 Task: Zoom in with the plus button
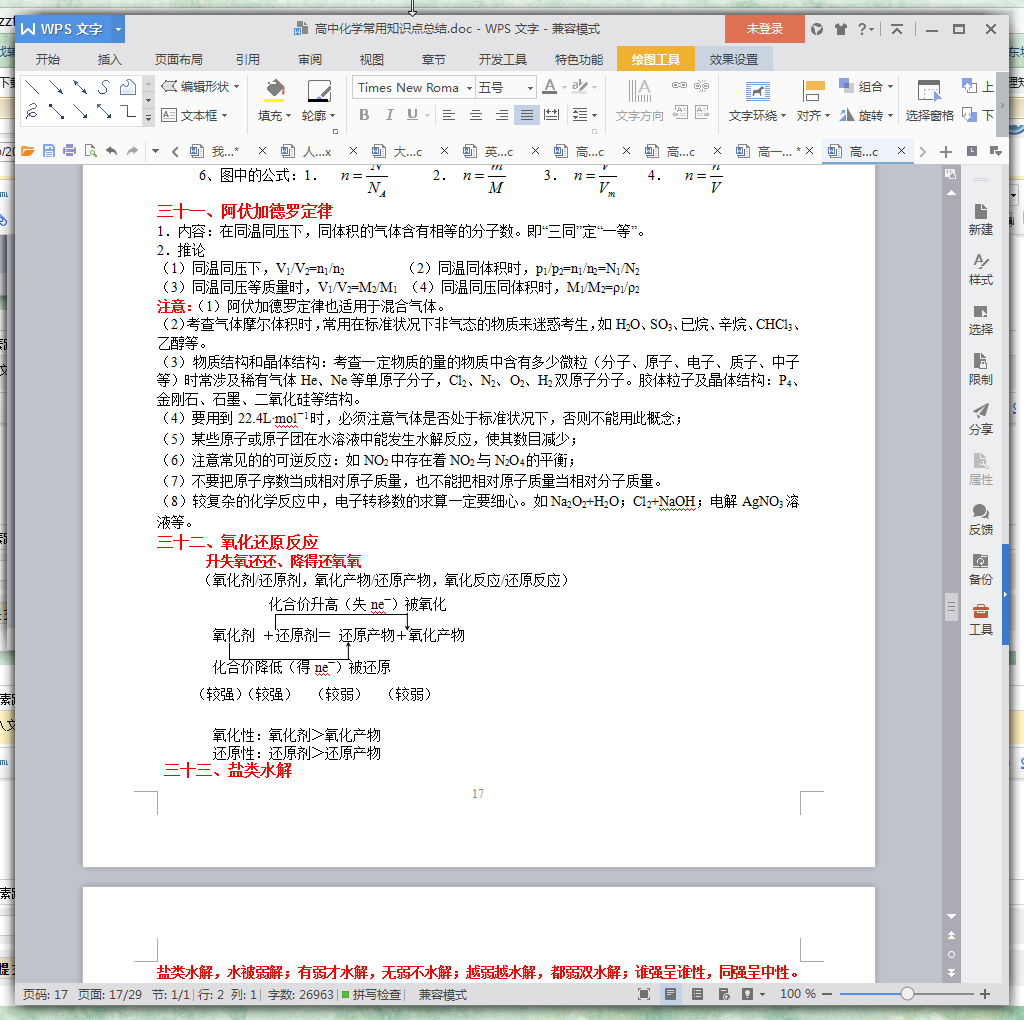985,994
